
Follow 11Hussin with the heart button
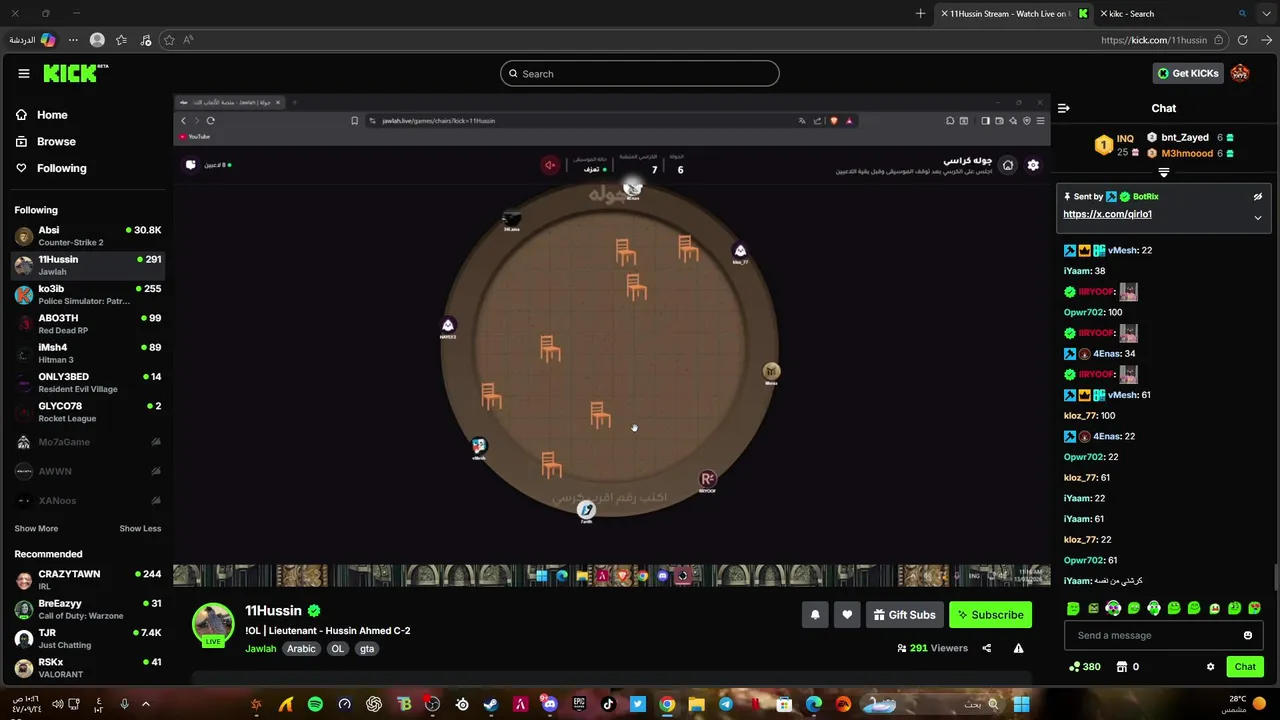click(x=847, y=615)
